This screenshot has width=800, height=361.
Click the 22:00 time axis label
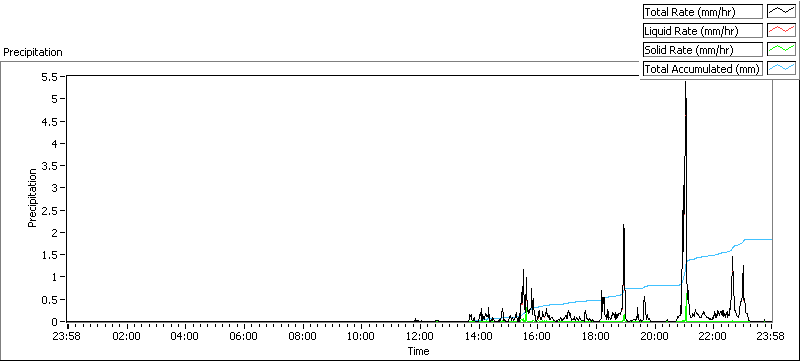point(713,336)
